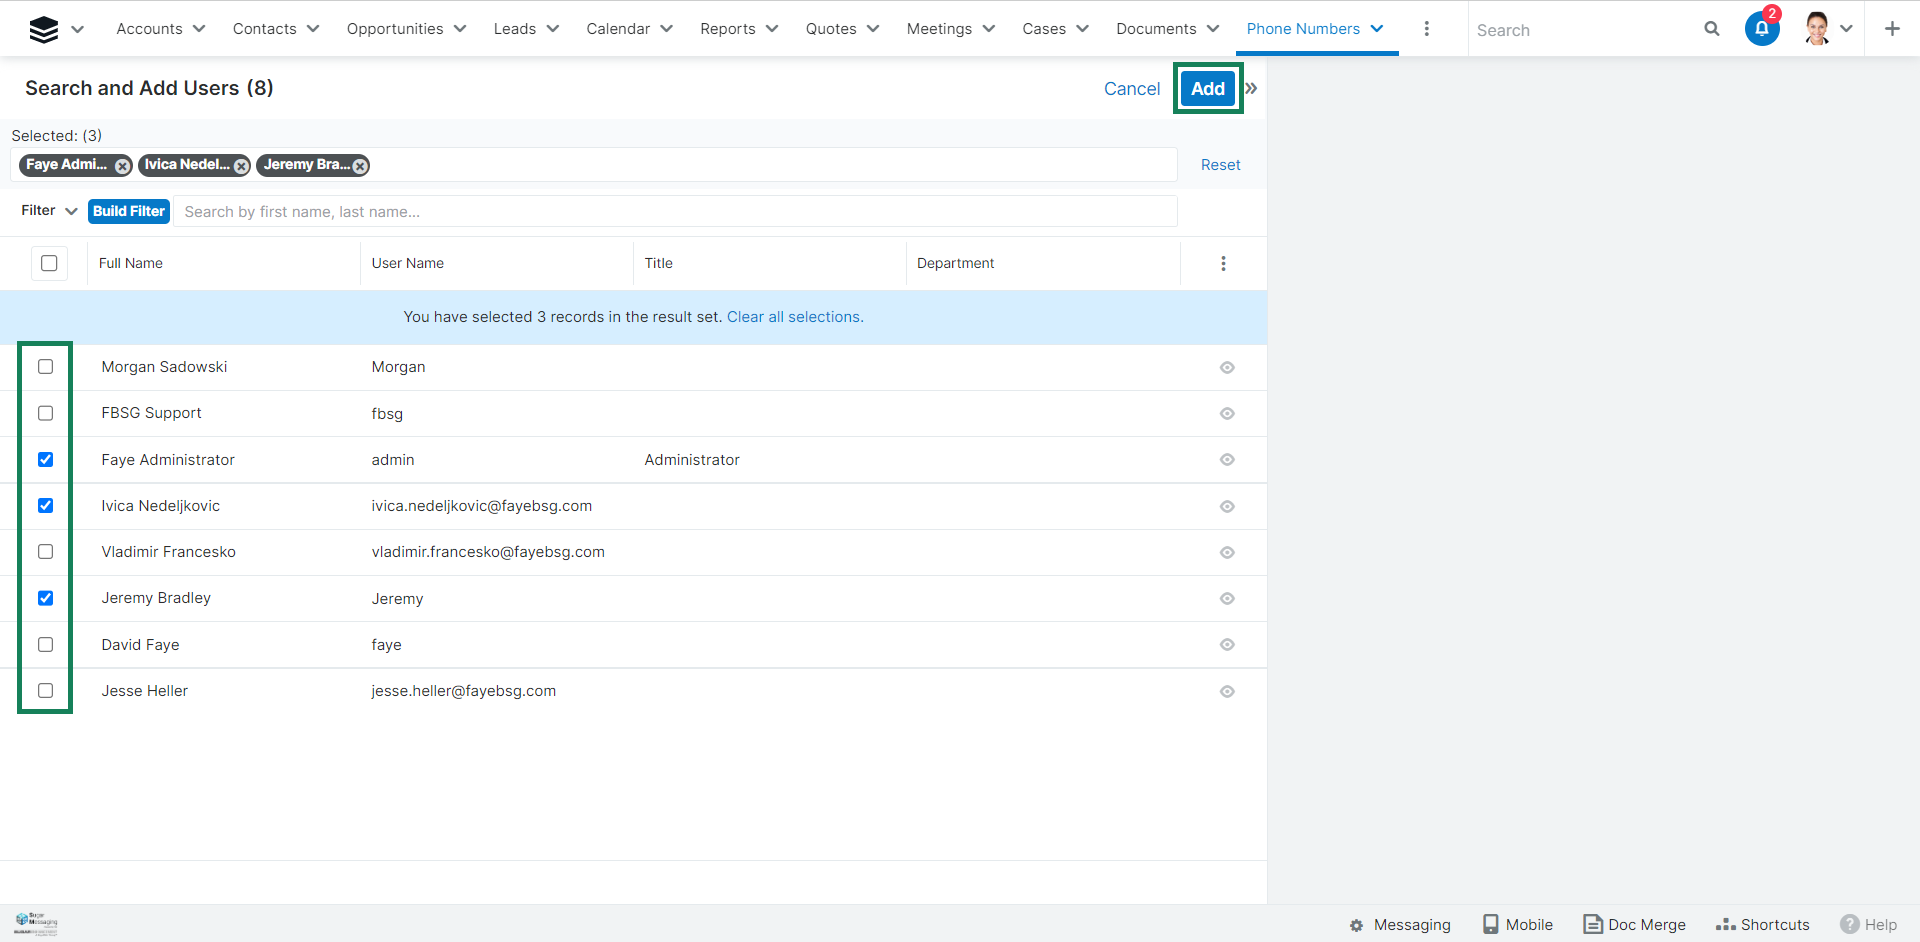
Task: Open the more modules three-dot menu
Action: [x=1426, y=29]
